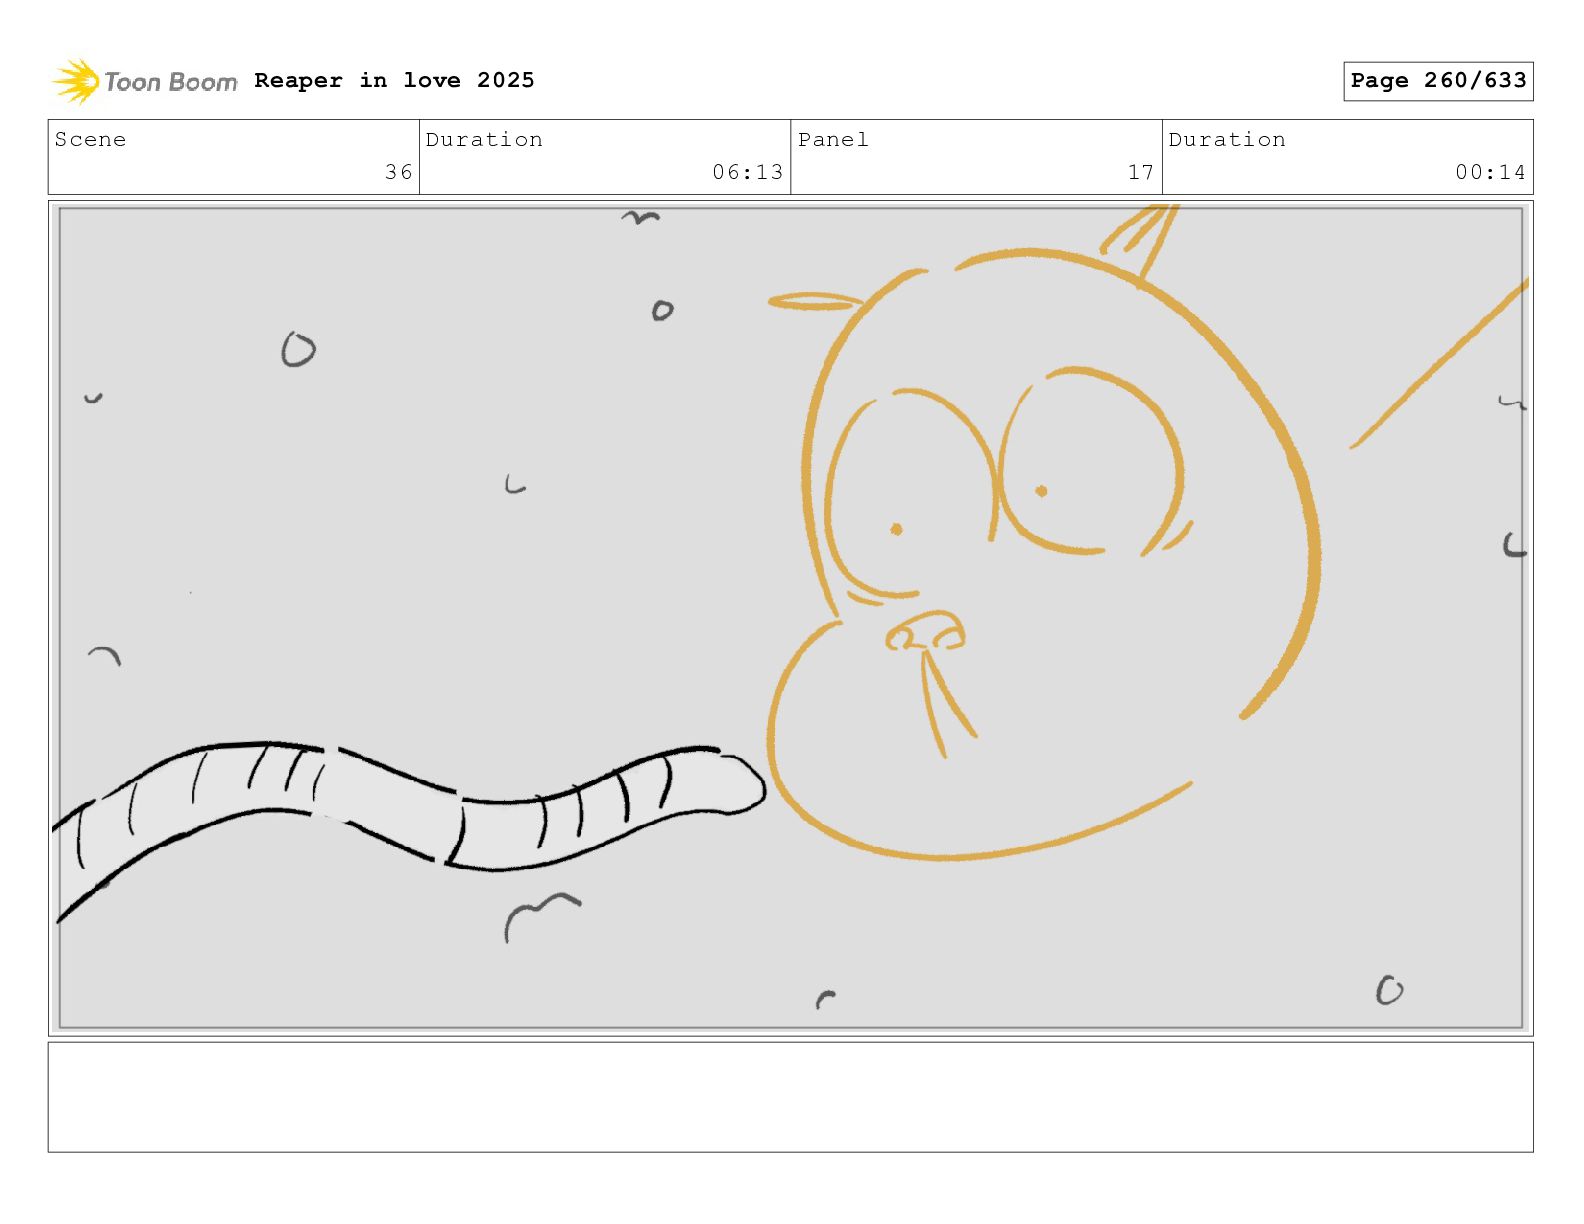1584x1224 pixels.
Task: Click the storyboard panel drawing thumbnail
Action: pos(790,618)
